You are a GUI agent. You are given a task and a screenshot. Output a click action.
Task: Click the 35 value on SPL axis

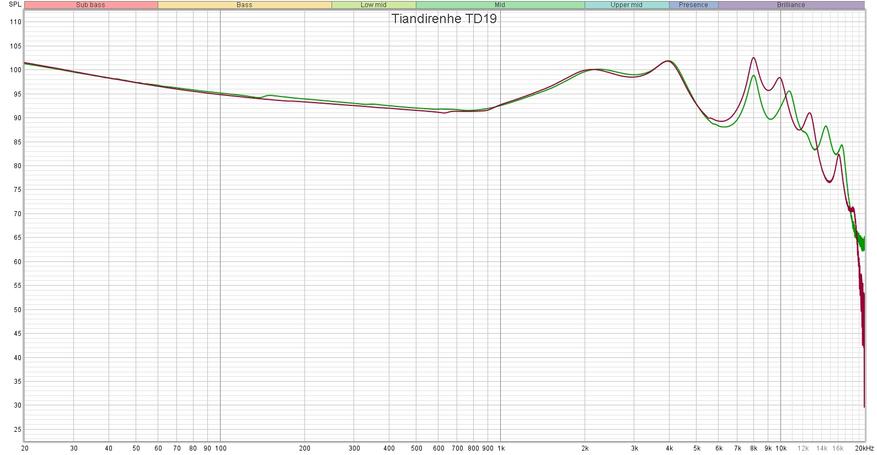pos(17,382)
